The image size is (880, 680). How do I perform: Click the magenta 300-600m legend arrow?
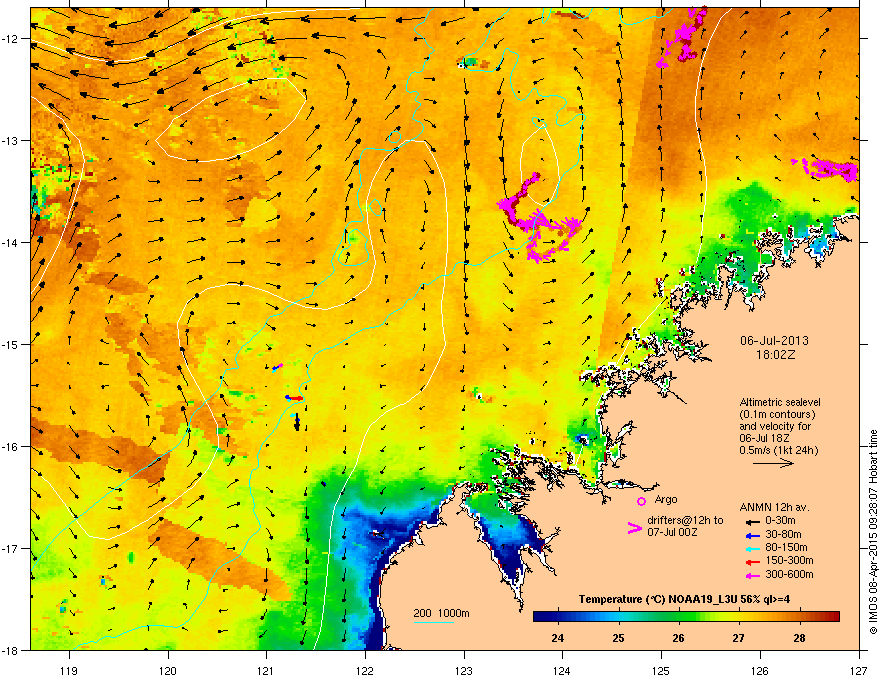(752, 575)
